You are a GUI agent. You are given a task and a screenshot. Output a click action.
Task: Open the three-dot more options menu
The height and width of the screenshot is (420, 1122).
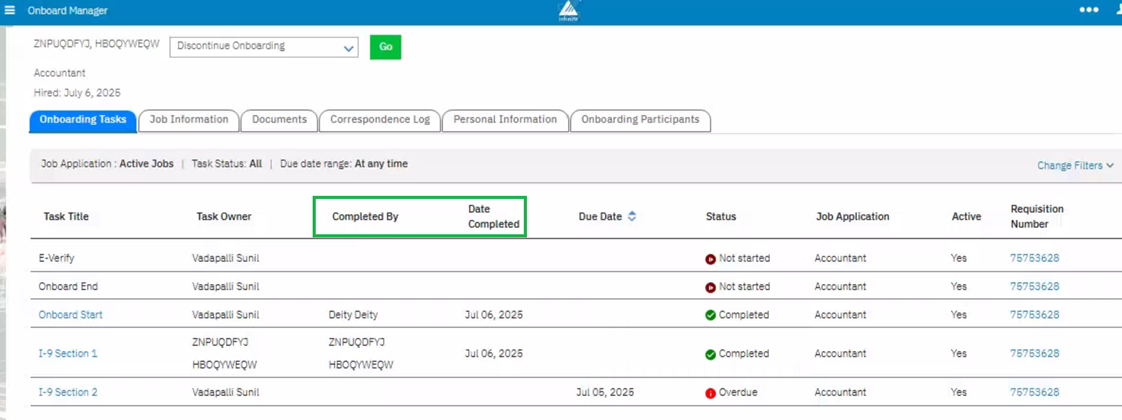pos(1088,10)
